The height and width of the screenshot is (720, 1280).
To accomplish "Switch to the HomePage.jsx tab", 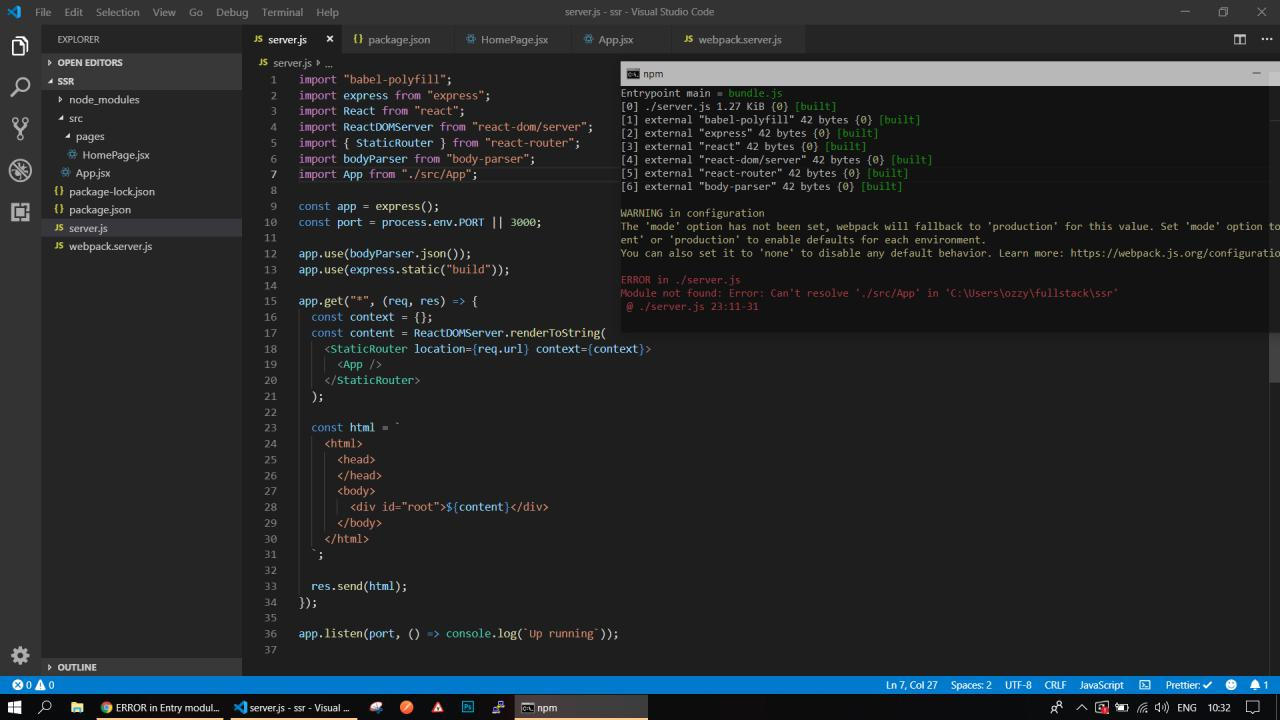I will 514,39.
